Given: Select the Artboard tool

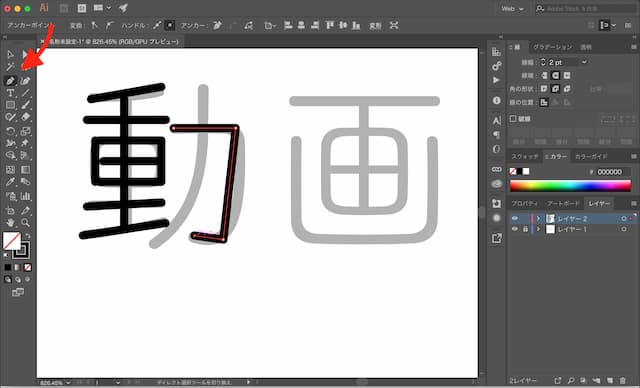Looking at the screenshot, I should (10, 211).
